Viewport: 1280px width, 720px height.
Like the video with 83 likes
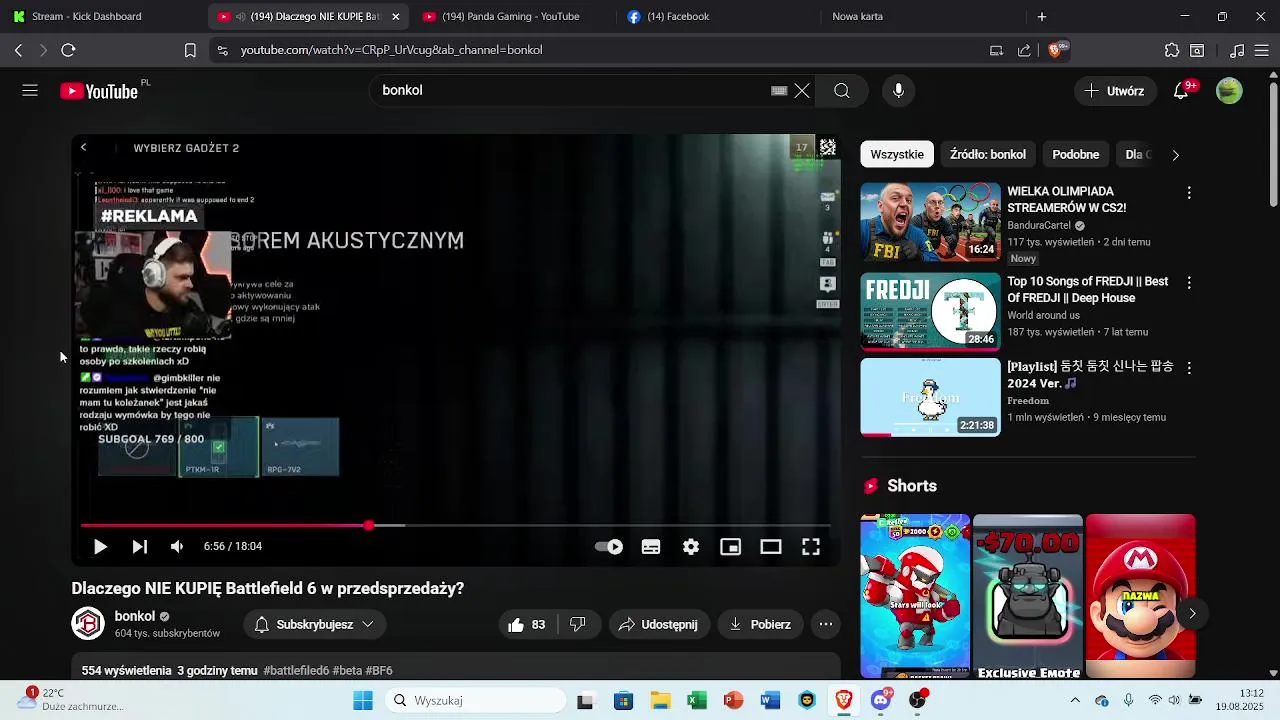point(527,624)
